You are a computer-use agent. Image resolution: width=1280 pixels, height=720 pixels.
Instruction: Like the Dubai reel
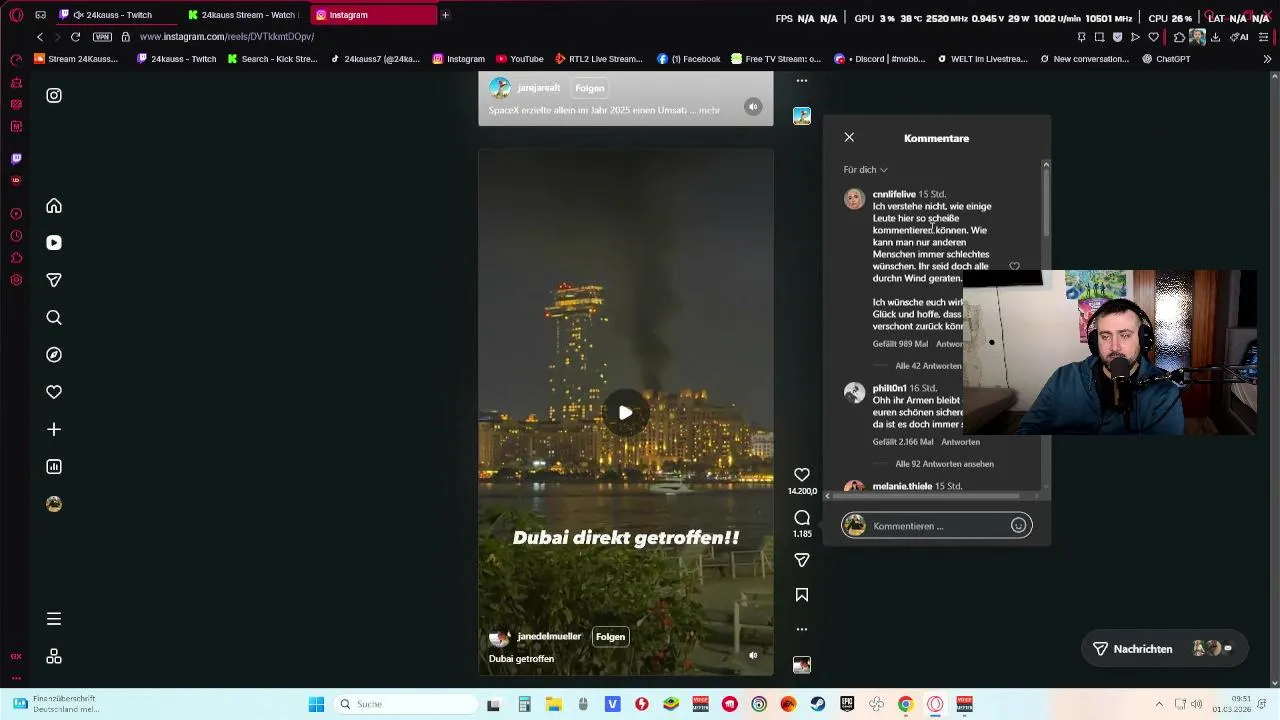(x=802, y=474)
